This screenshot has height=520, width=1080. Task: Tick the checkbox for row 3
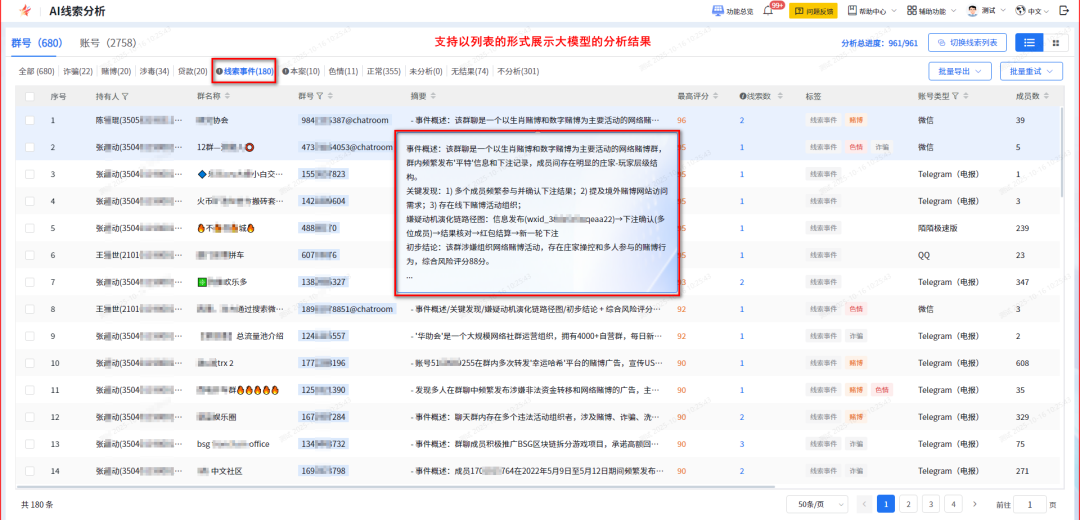point(30,174)
